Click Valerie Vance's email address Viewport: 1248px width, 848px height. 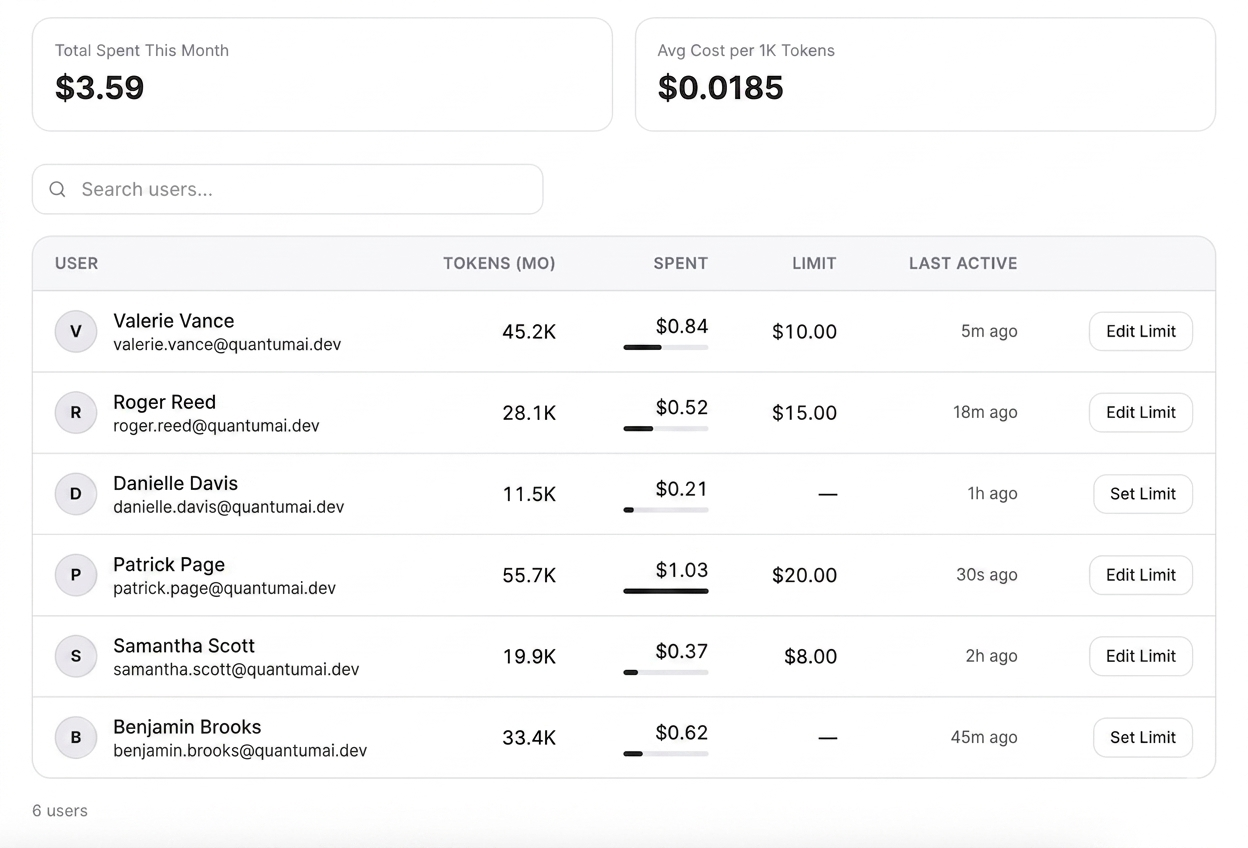(x=227, y=344)
